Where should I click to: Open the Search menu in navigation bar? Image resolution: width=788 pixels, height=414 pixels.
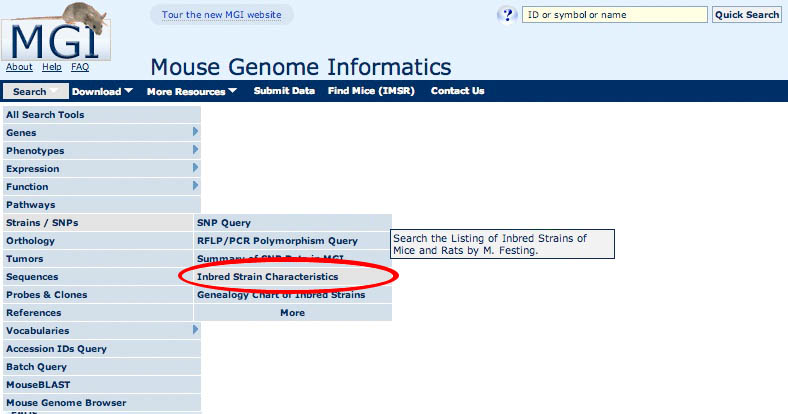click(36, 91)
